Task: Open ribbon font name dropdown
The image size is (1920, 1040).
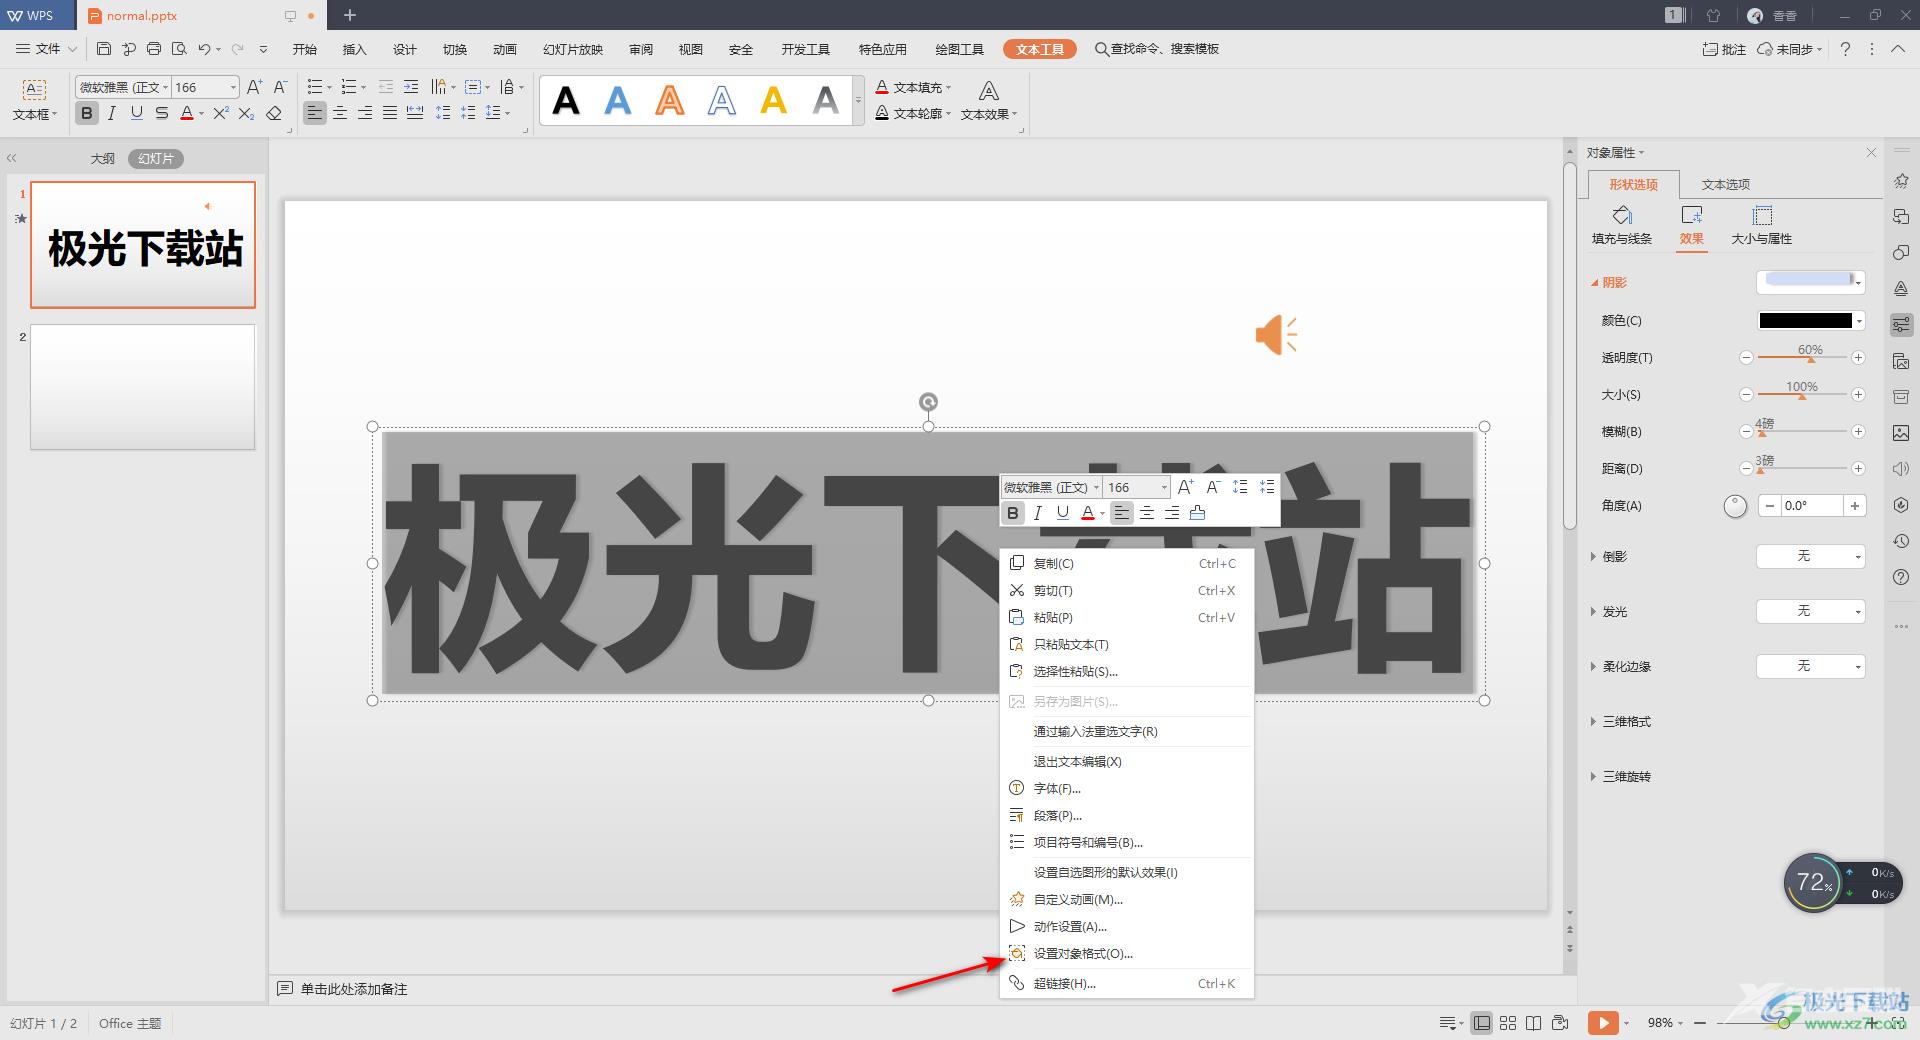Action: pyautogui.click(x=165, y=88)
